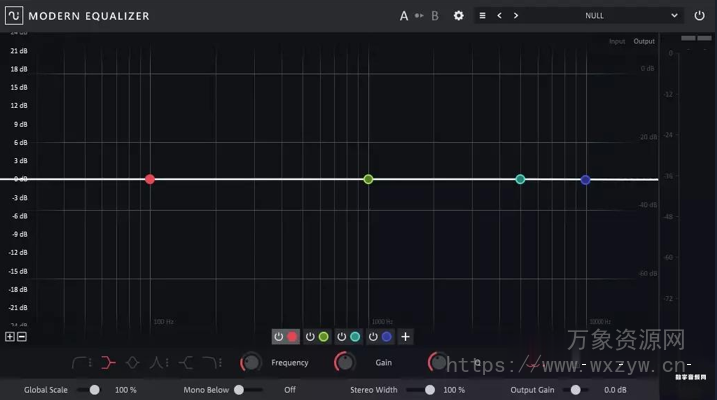Viewport: 717px width, 400px height.
Task: Click the Frequency knob
Action: click(x=251, y=363)
